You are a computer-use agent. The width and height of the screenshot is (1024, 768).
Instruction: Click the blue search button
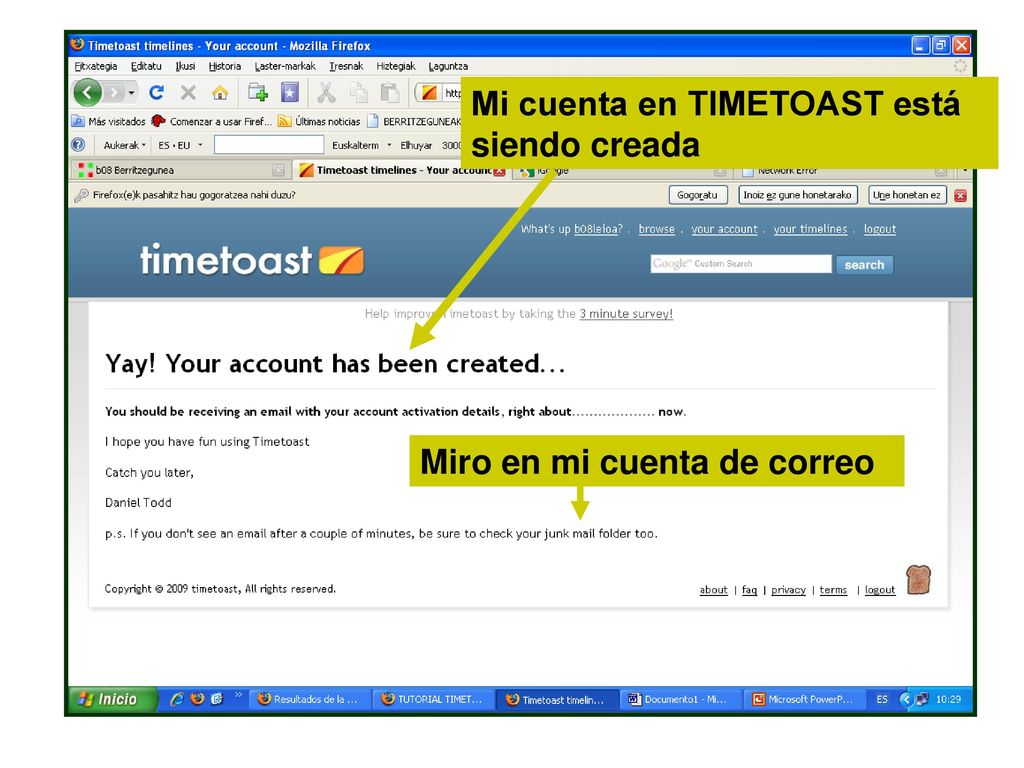[864, 264]
